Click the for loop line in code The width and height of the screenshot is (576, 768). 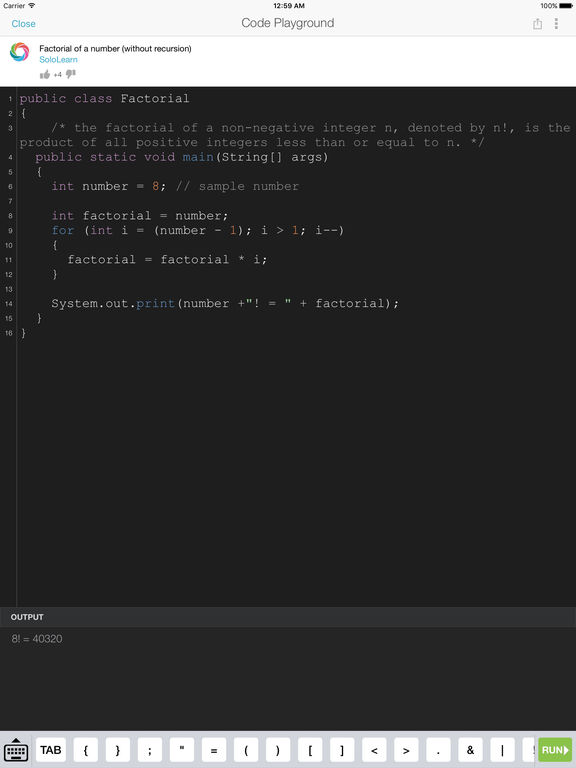198,230
